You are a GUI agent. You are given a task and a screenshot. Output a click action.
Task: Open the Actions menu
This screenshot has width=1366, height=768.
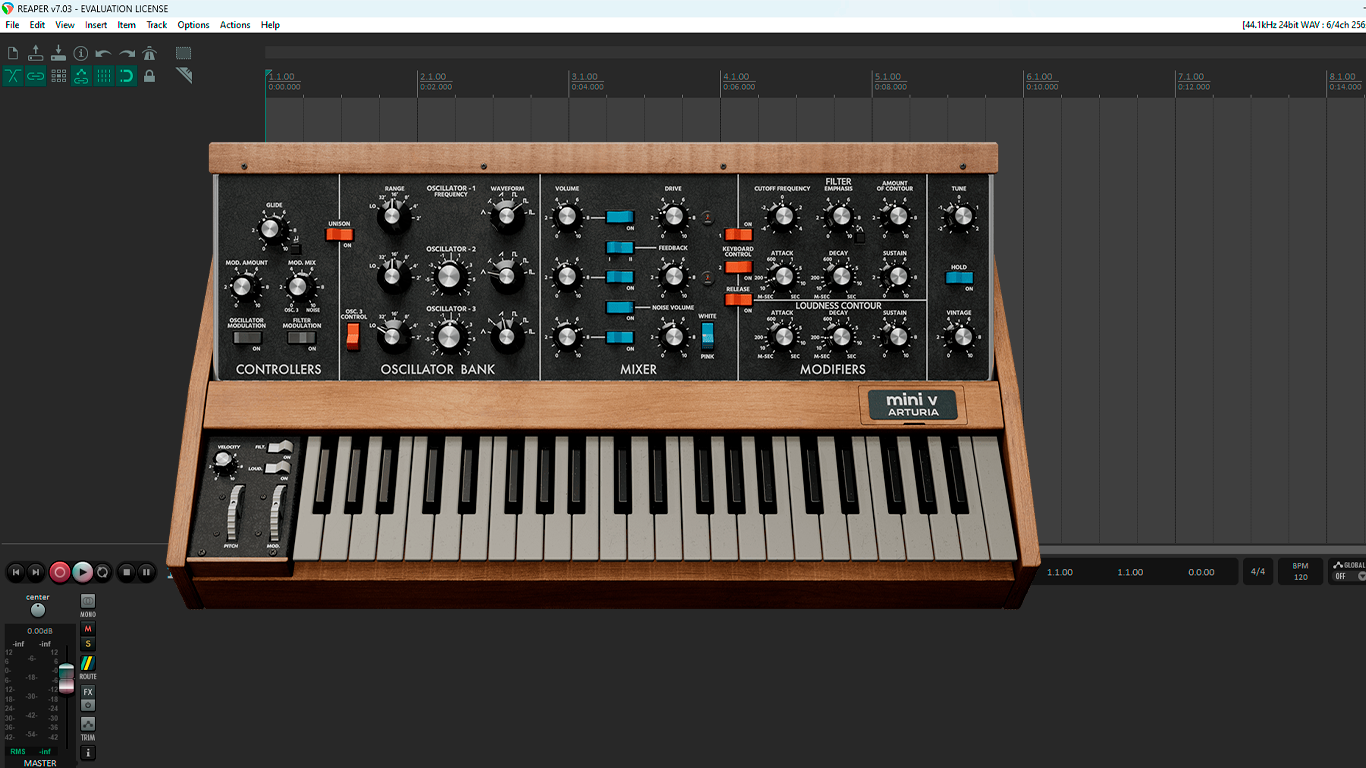click(x=235, y=25)
